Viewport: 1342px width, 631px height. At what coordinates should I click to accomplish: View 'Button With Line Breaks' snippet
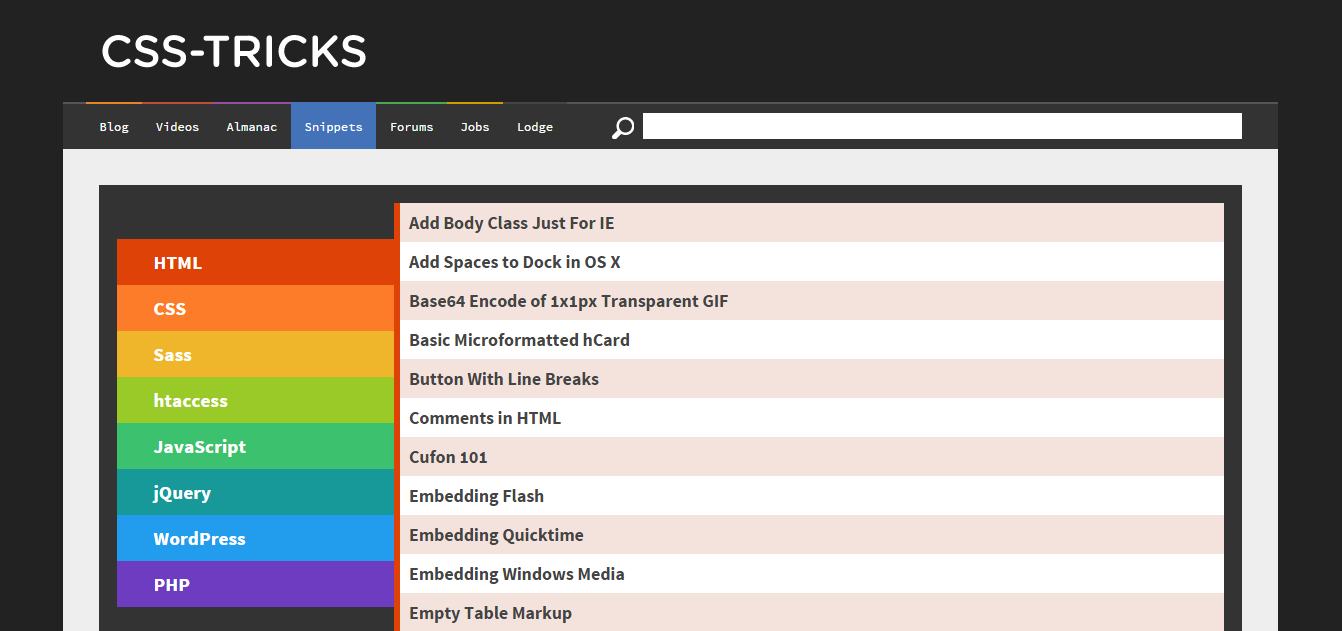812,379
